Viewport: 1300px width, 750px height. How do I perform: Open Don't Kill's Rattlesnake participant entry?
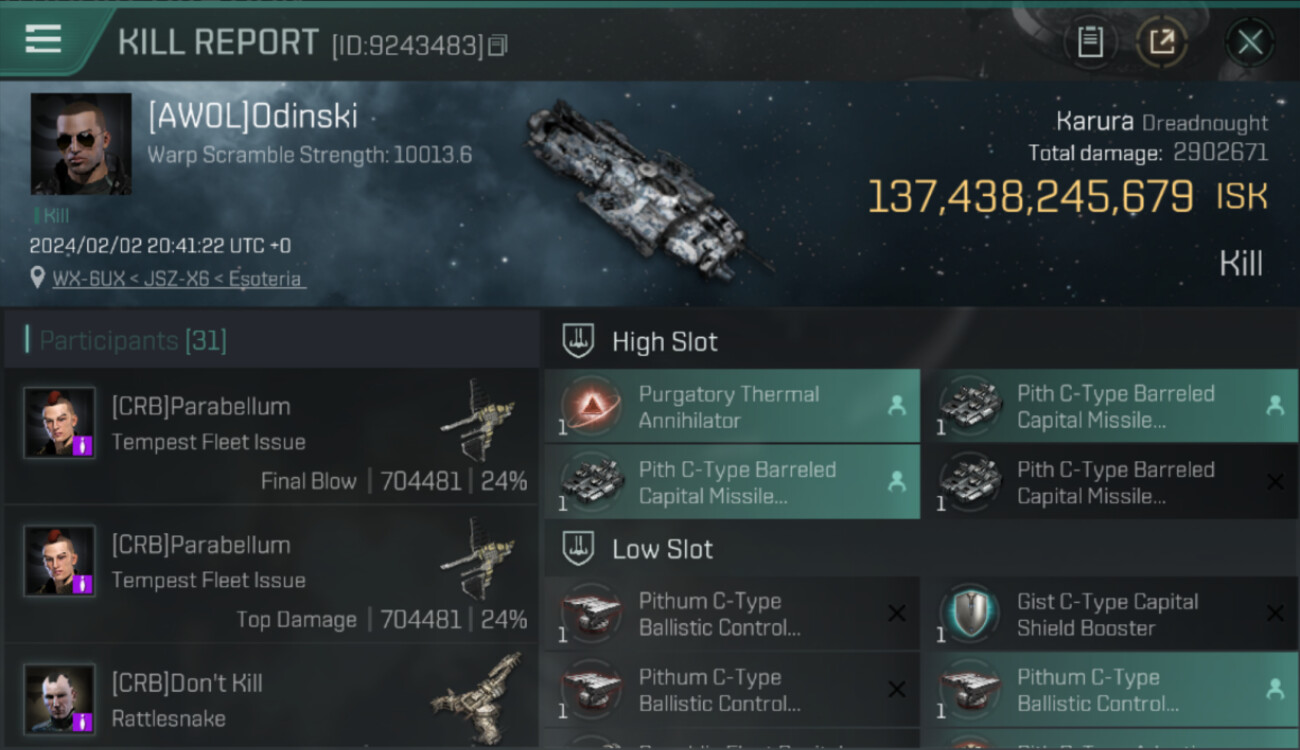pos(272,698)
